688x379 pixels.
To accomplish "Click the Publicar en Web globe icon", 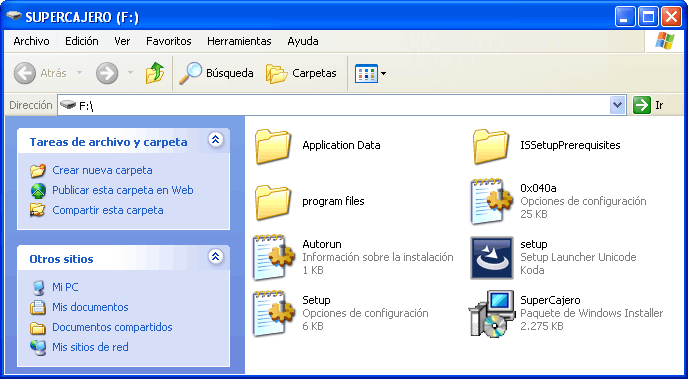I will (38, 190).
